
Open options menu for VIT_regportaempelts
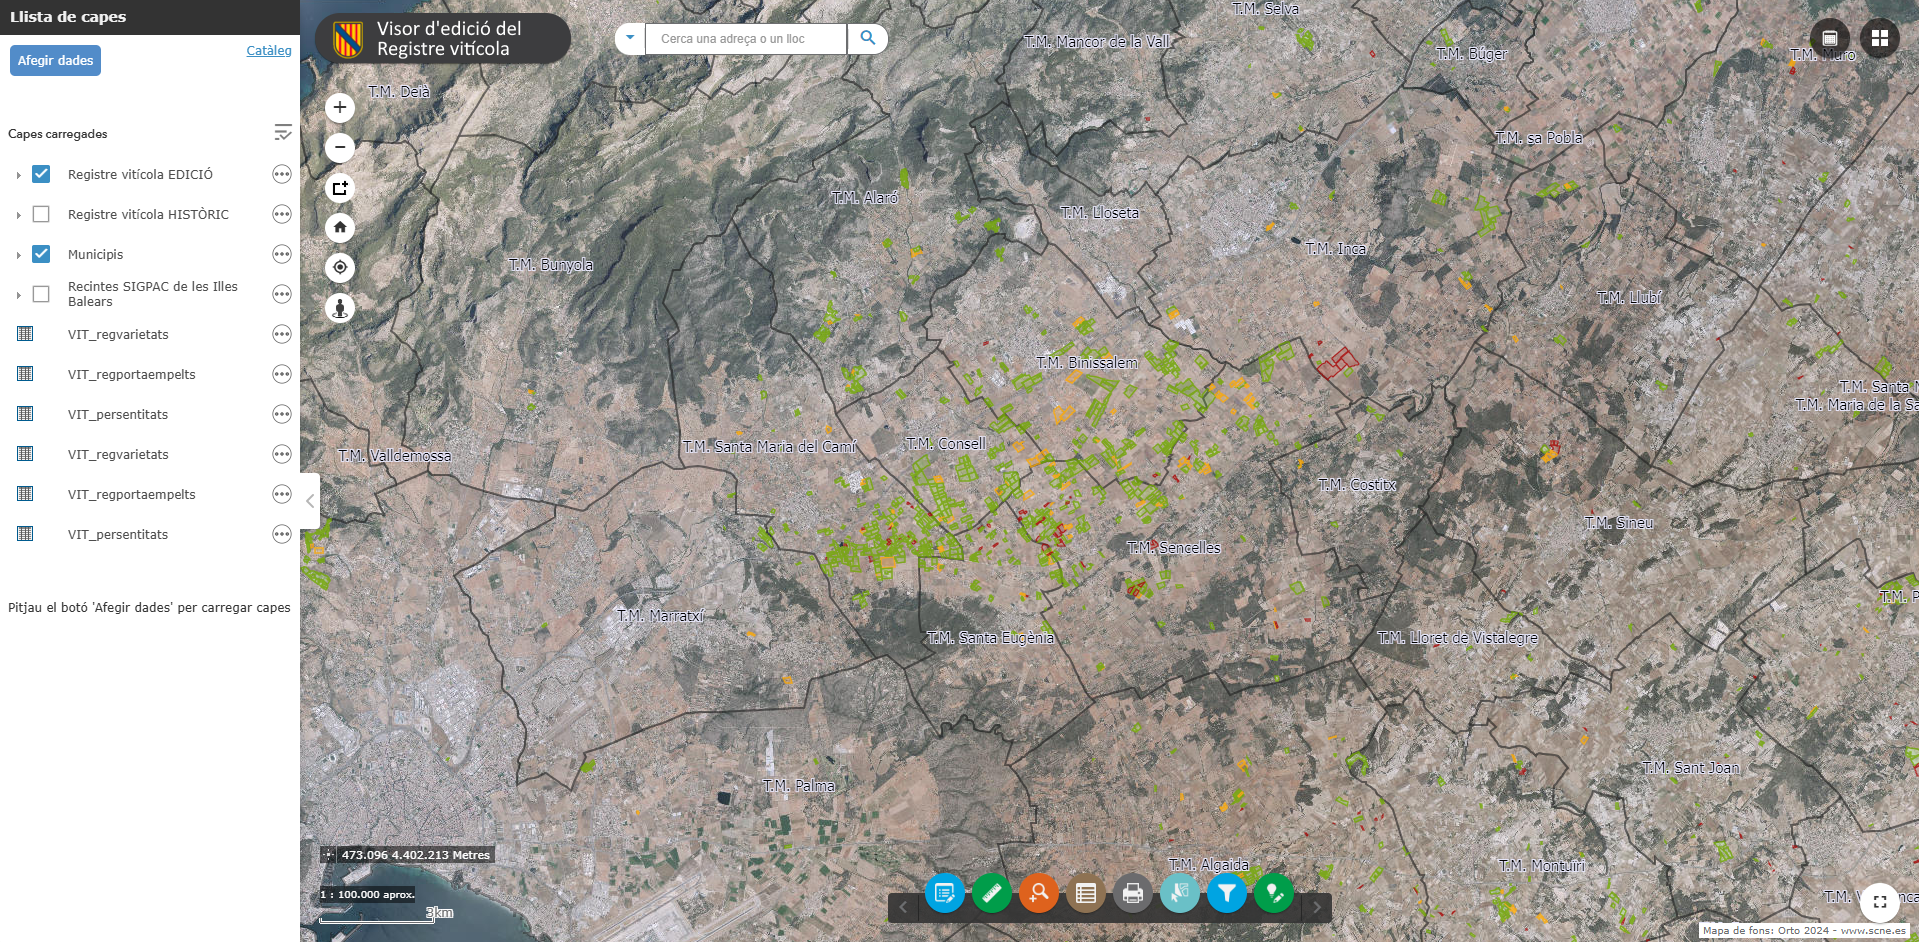point(282,374)
